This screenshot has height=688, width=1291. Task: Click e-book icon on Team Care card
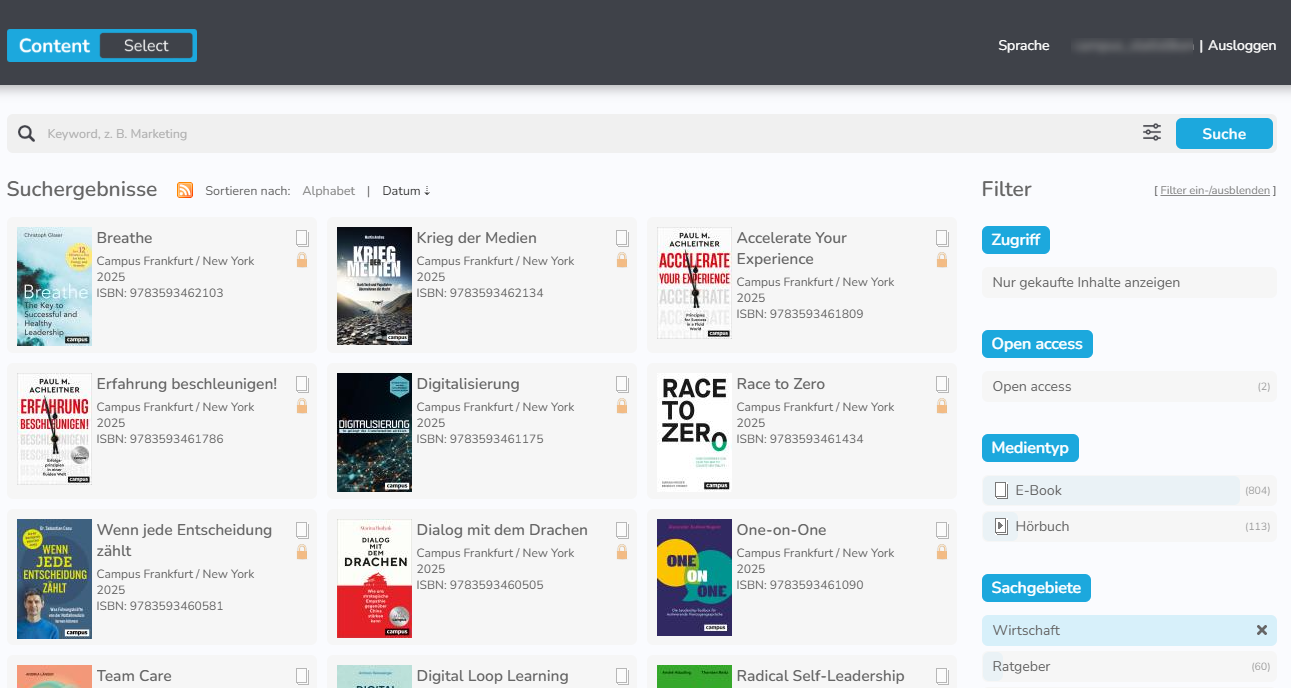point(302,677)
